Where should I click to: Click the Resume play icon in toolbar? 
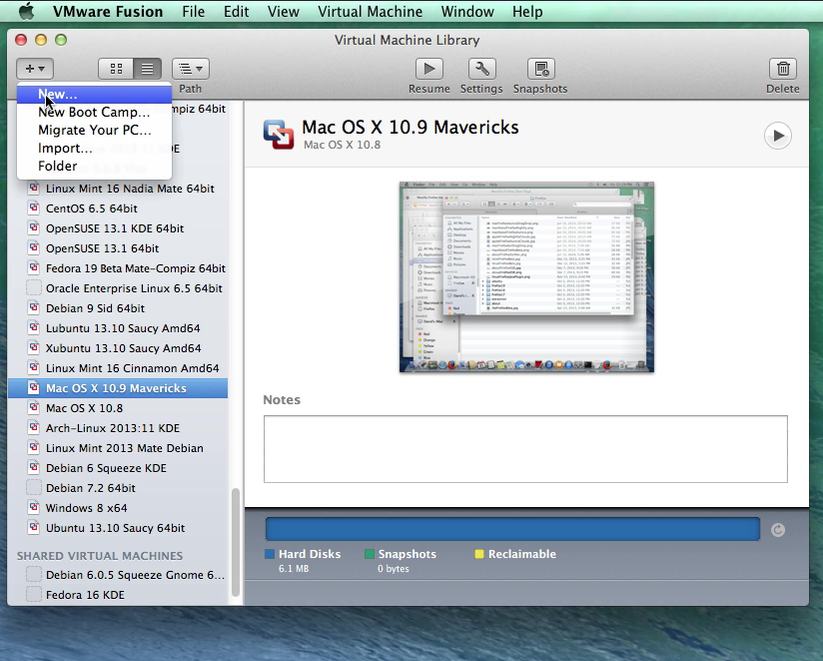tap(429, 69)
